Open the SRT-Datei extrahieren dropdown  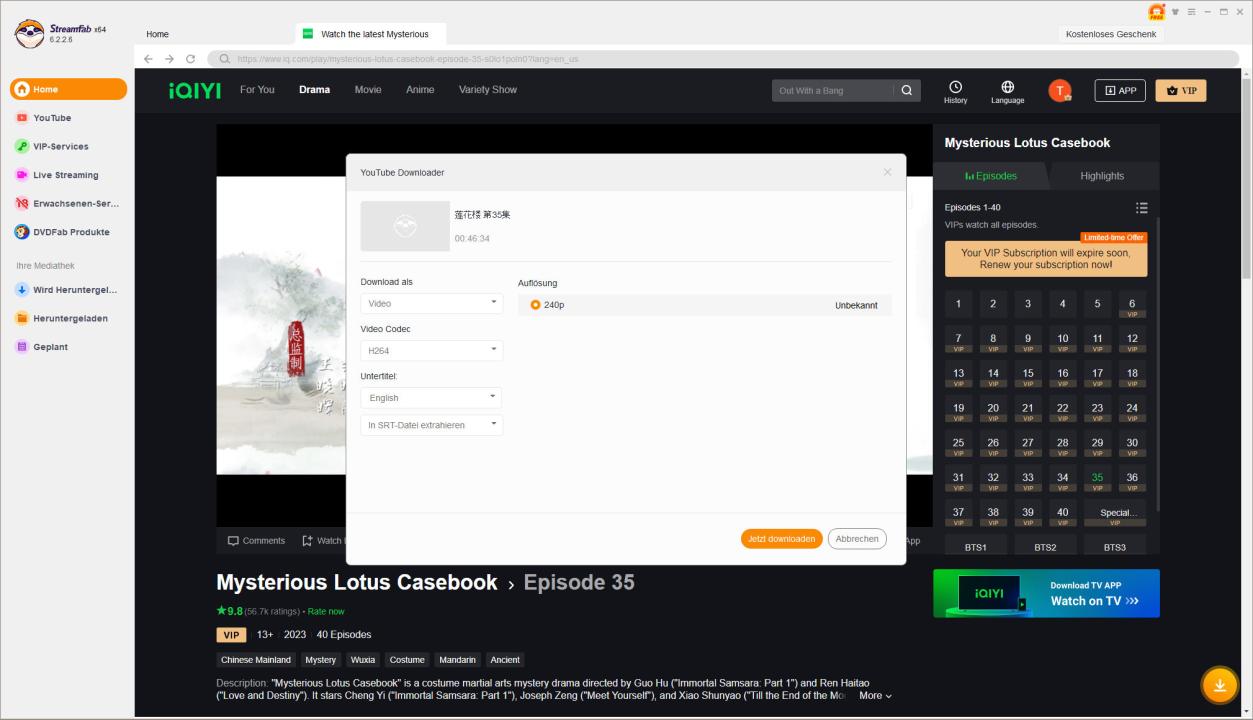[431, 425]
